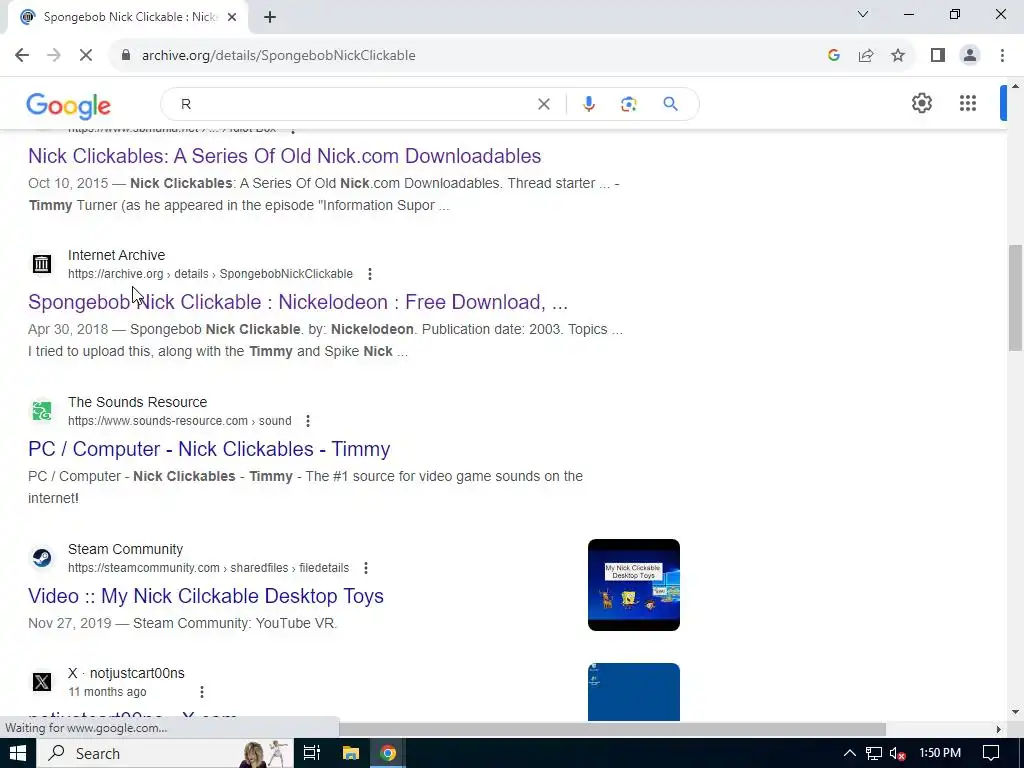Screen dimensions: 1024x768
Task: Go to Google homepage via logo
Action: point(69,105)
